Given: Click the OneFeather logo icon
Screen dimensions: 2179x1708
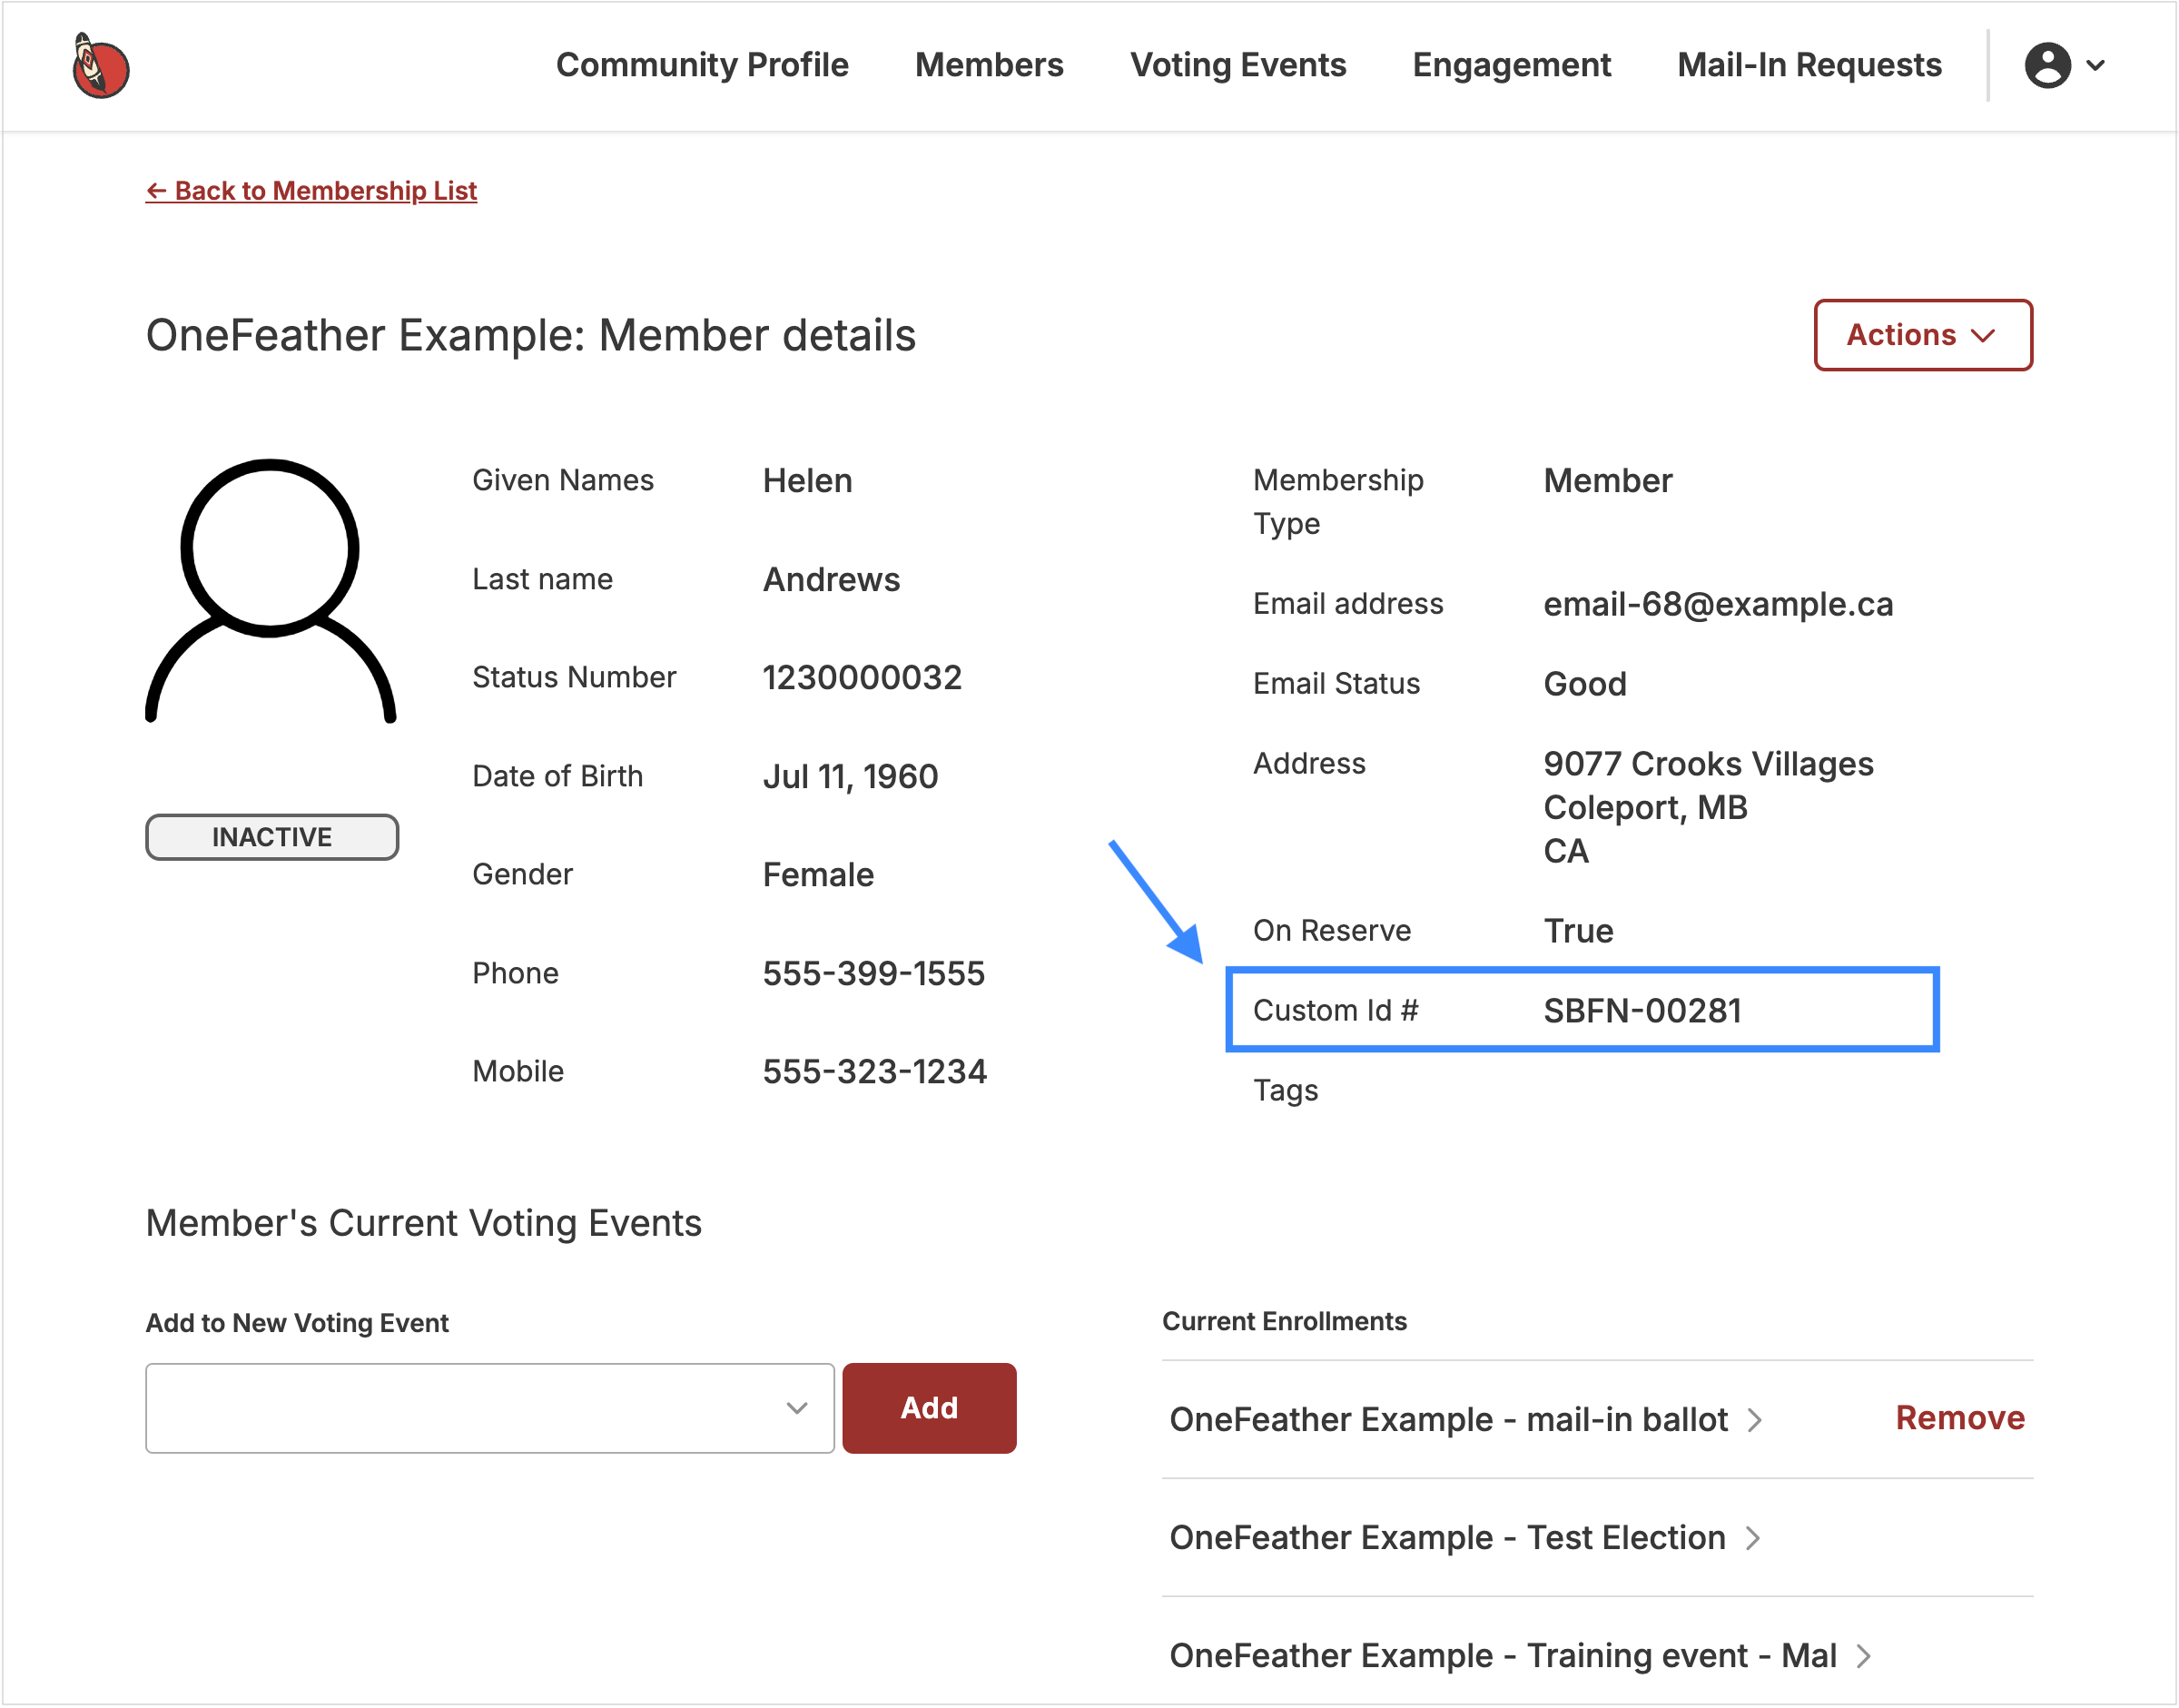Looking at the screenshot, I should (x=100, y=66).
